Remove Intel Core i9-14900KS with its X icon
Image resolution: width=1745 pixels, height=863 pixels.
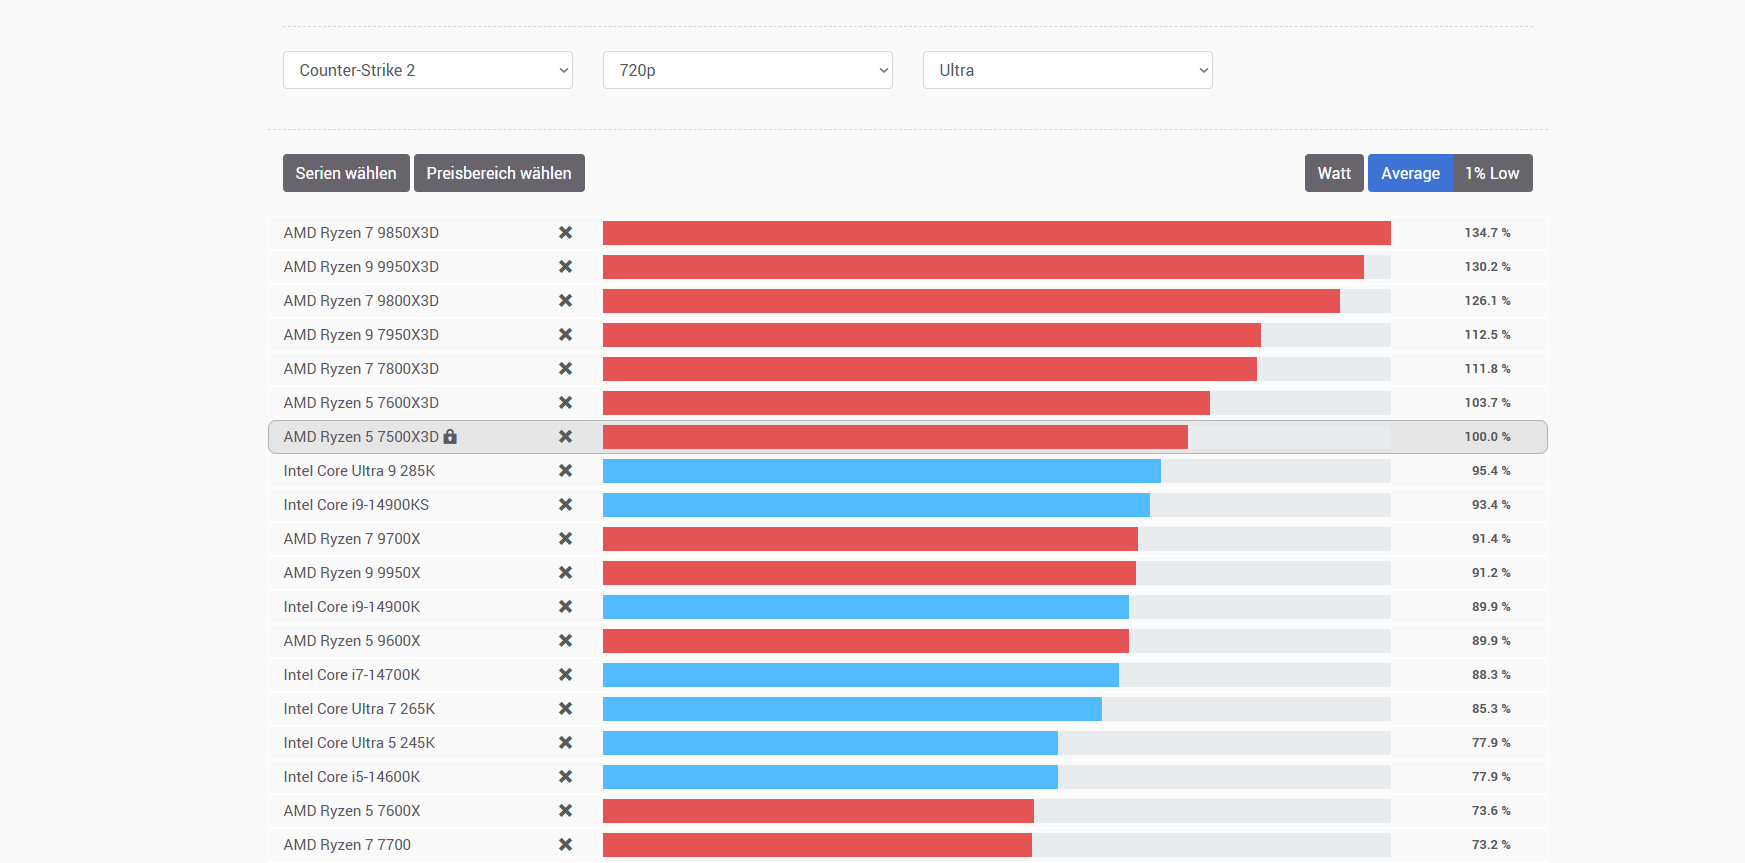point(565,505)
